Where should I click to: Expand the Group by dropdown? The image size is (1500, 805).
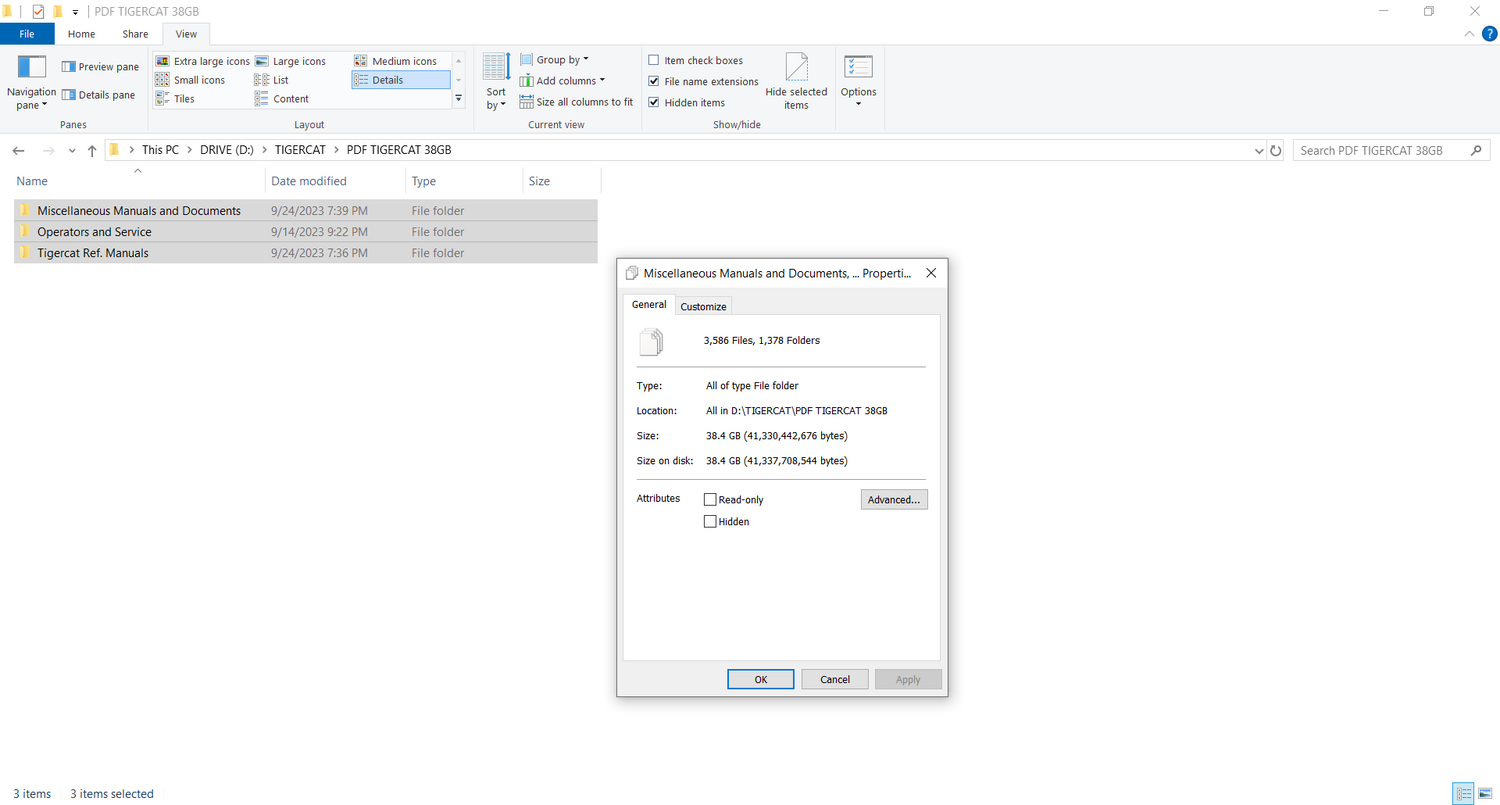(x=555, y=60)
